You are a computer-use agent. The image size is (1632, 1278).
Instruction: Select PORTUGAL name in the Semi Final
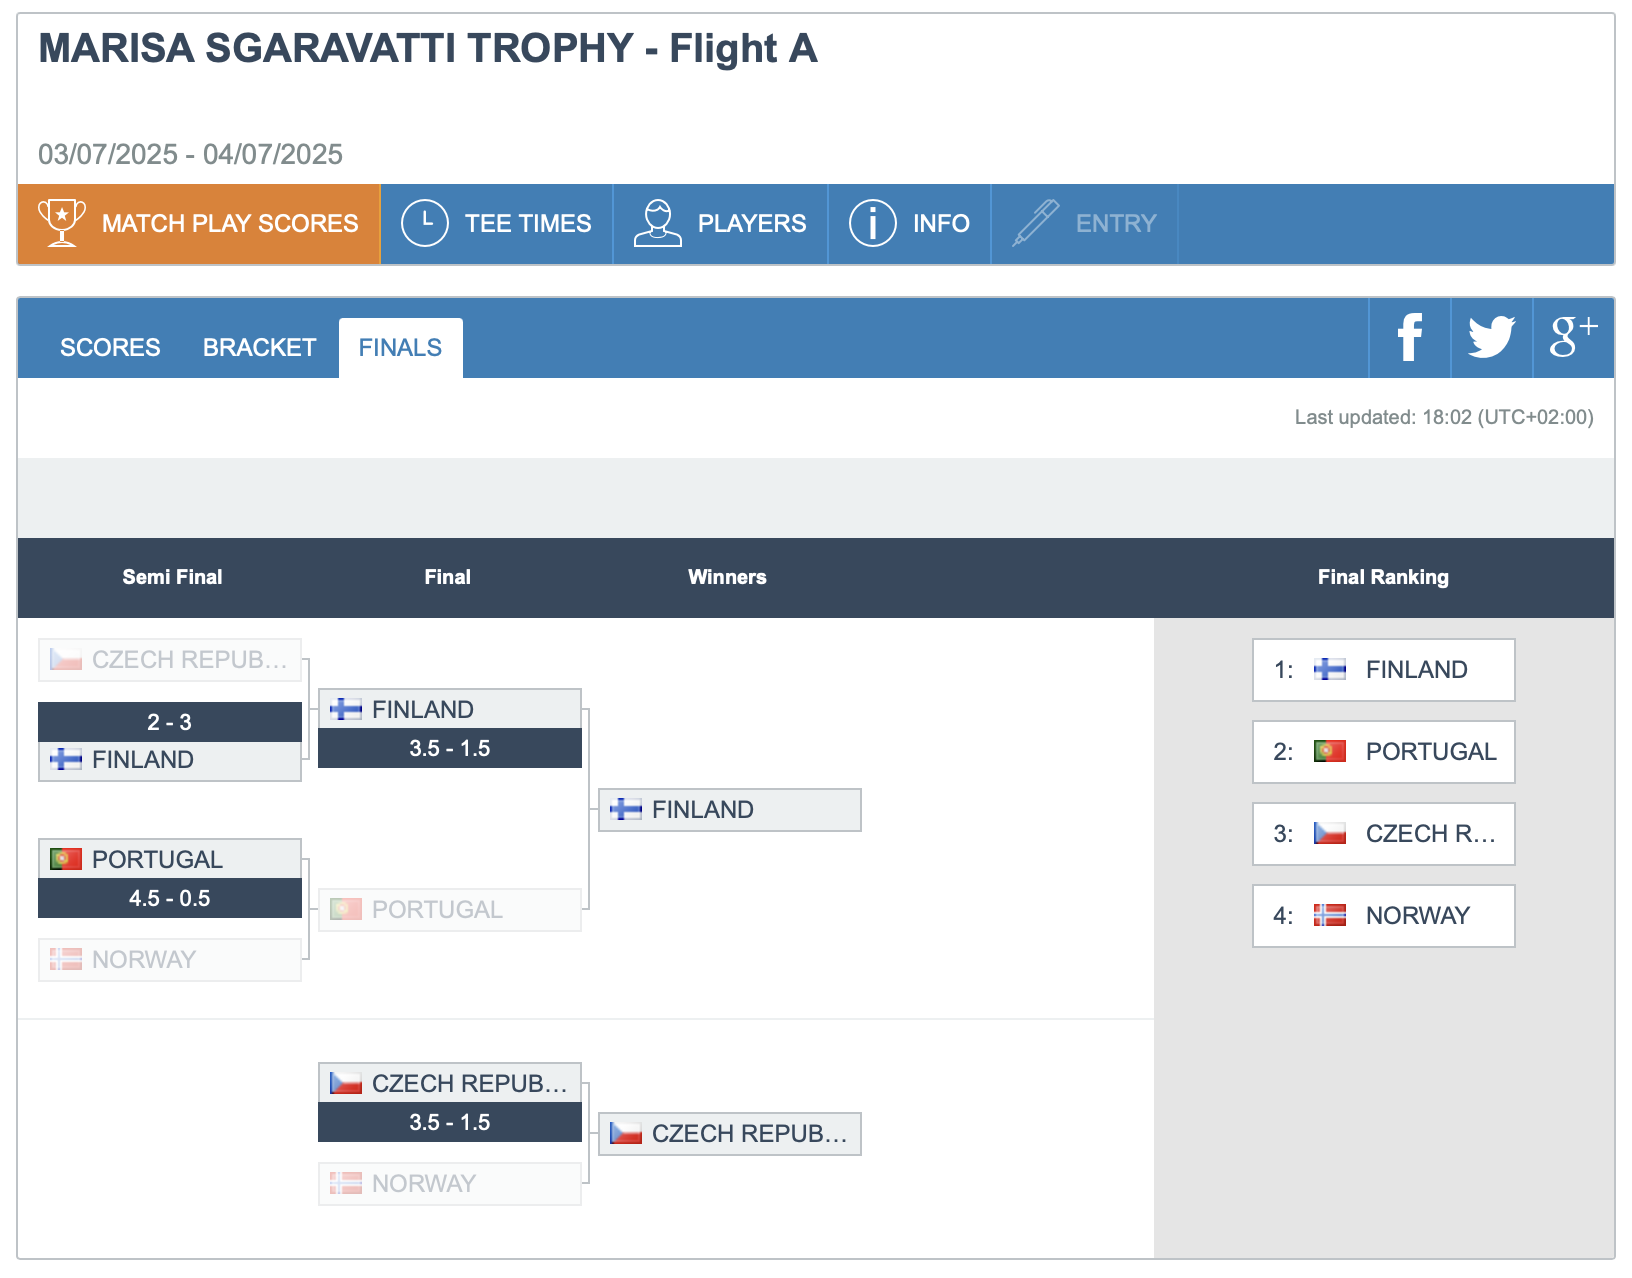coord(157,860)
